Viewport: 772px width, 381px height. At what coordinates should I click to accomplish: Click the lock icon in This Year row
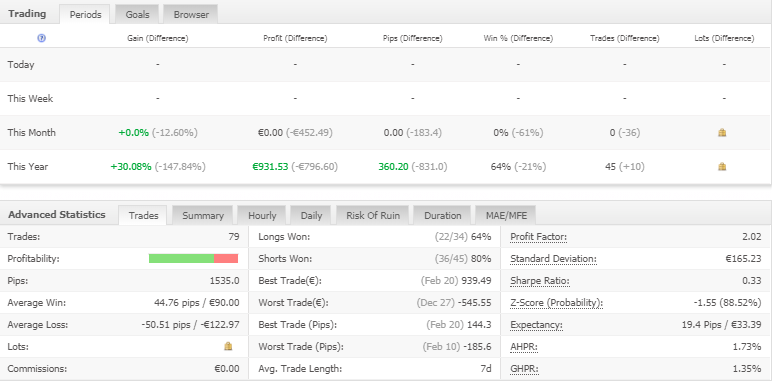(722, 166)
